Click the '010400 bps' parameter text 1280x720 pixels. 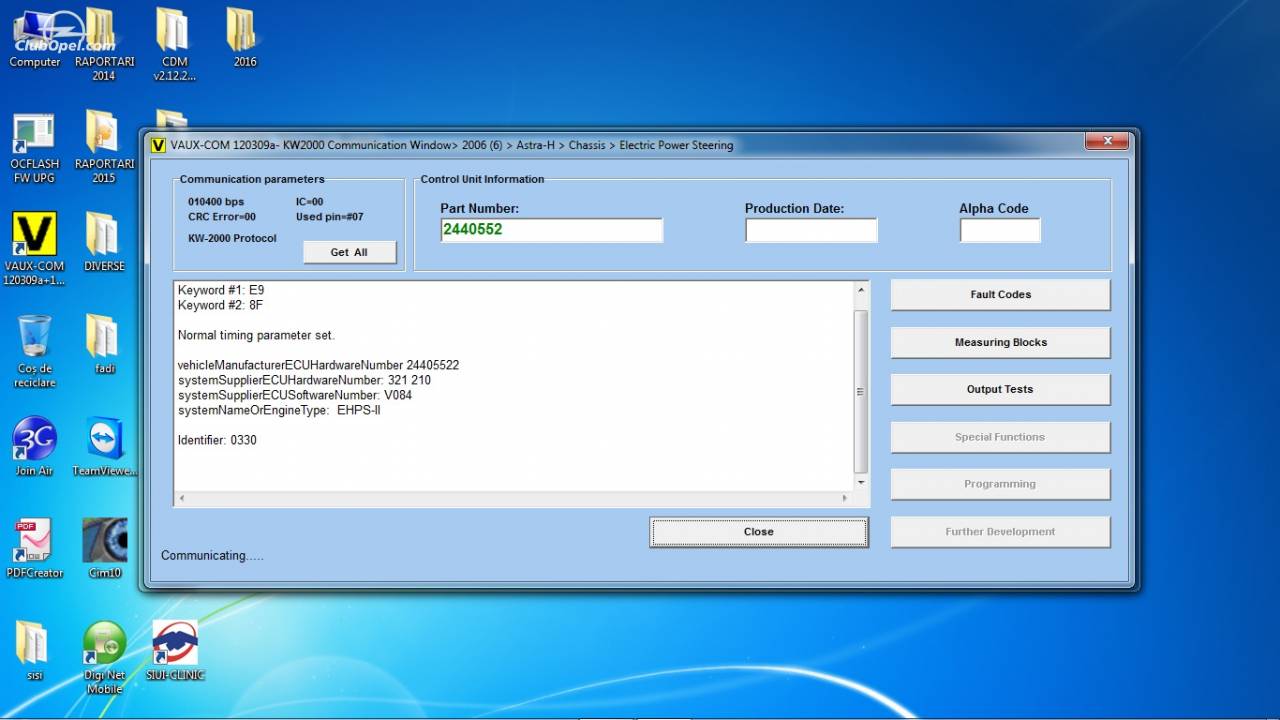[216, 202]
